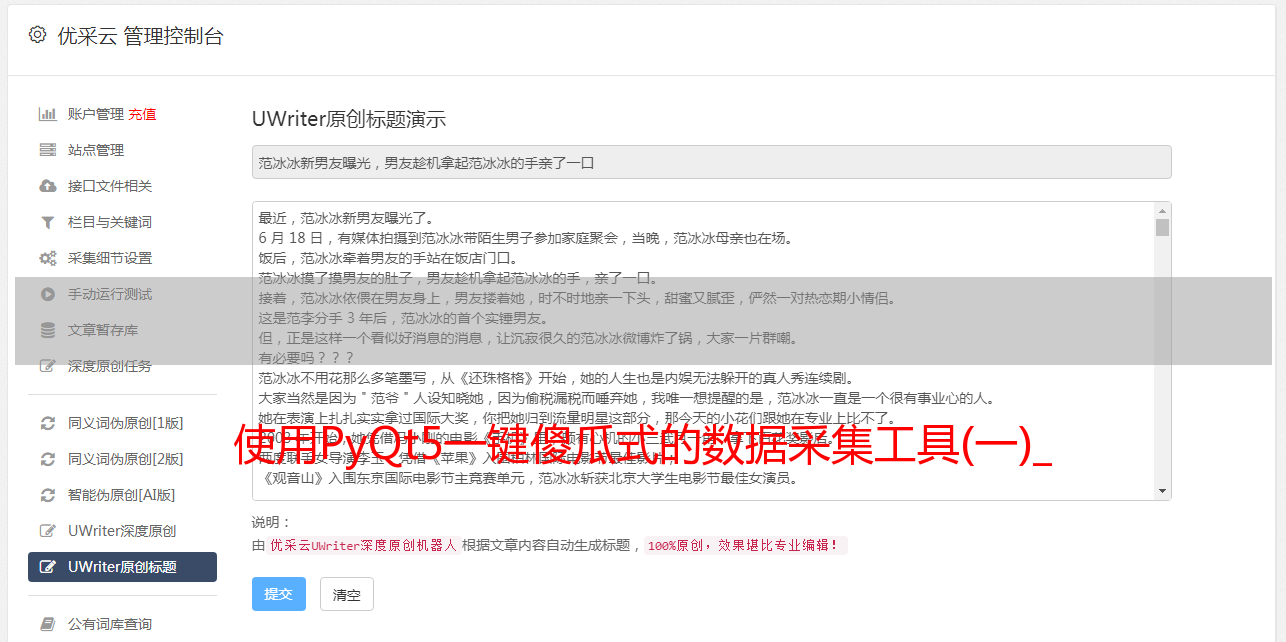1286x642 pixels.
Task: Click the 清空 button
Action: [x=347, y=594]
